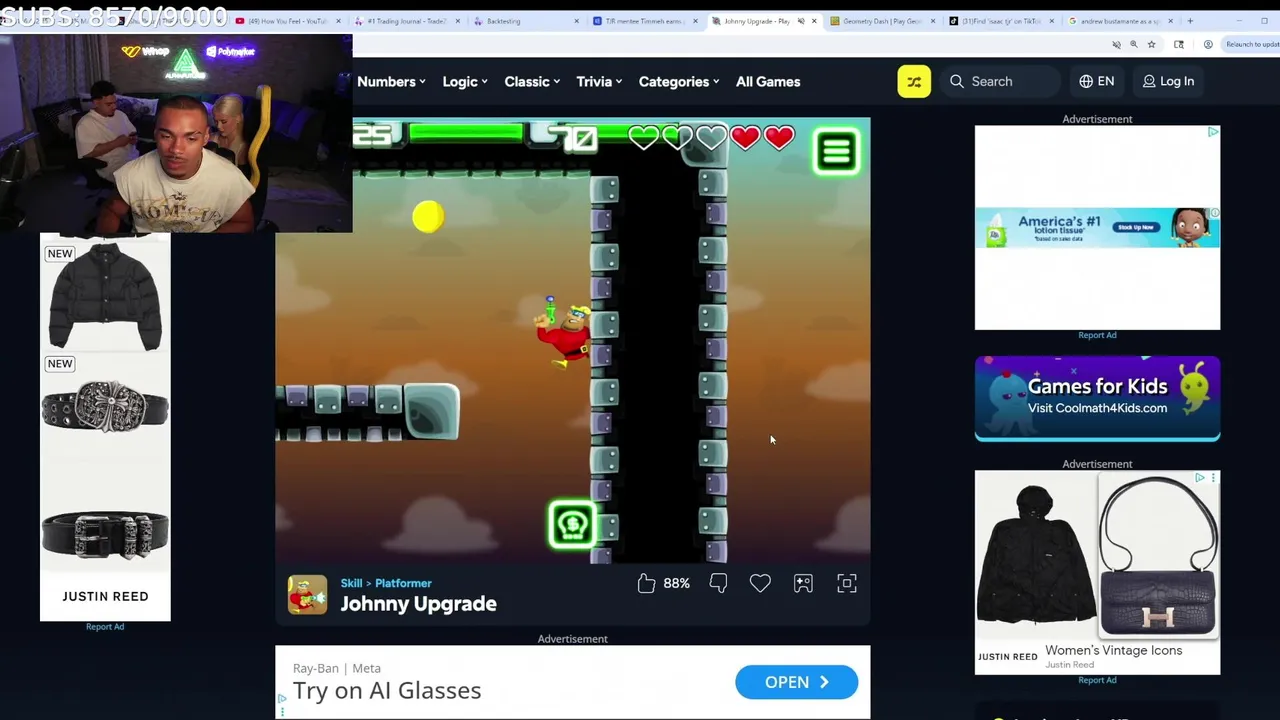The height and width of the screenshot is (720, 1280).
Task: Click the muted audio icon on Johnny Upgrade tab
Action: coord(801,21)
